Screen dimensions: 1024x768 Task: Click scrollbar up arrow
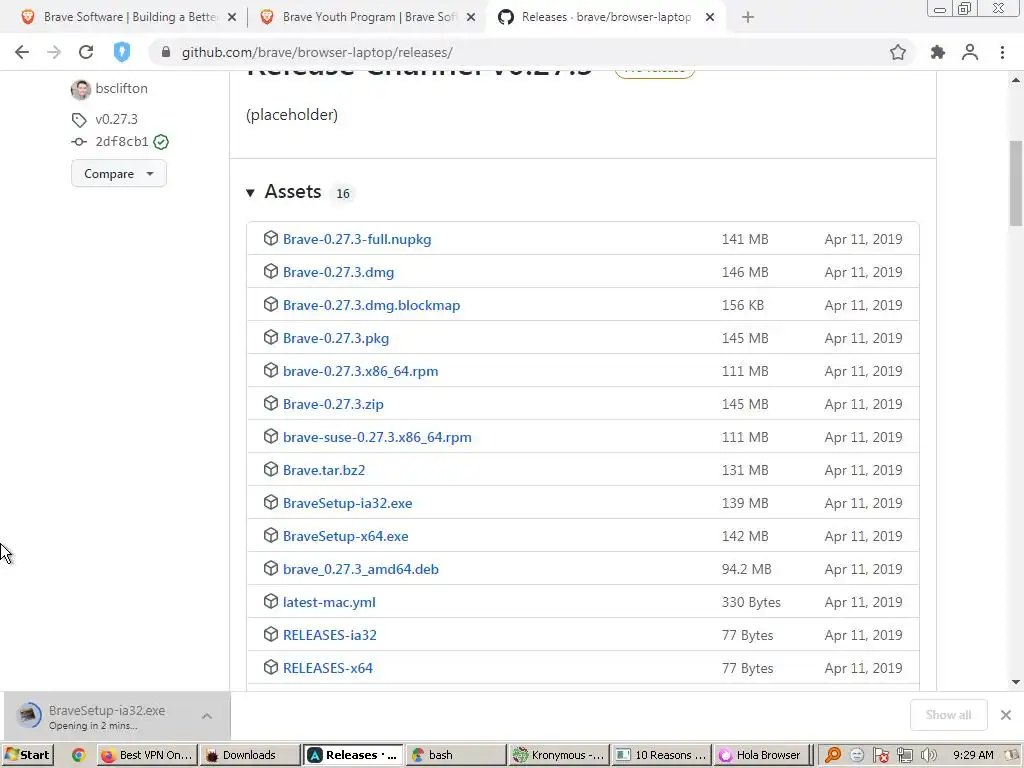1016,80
